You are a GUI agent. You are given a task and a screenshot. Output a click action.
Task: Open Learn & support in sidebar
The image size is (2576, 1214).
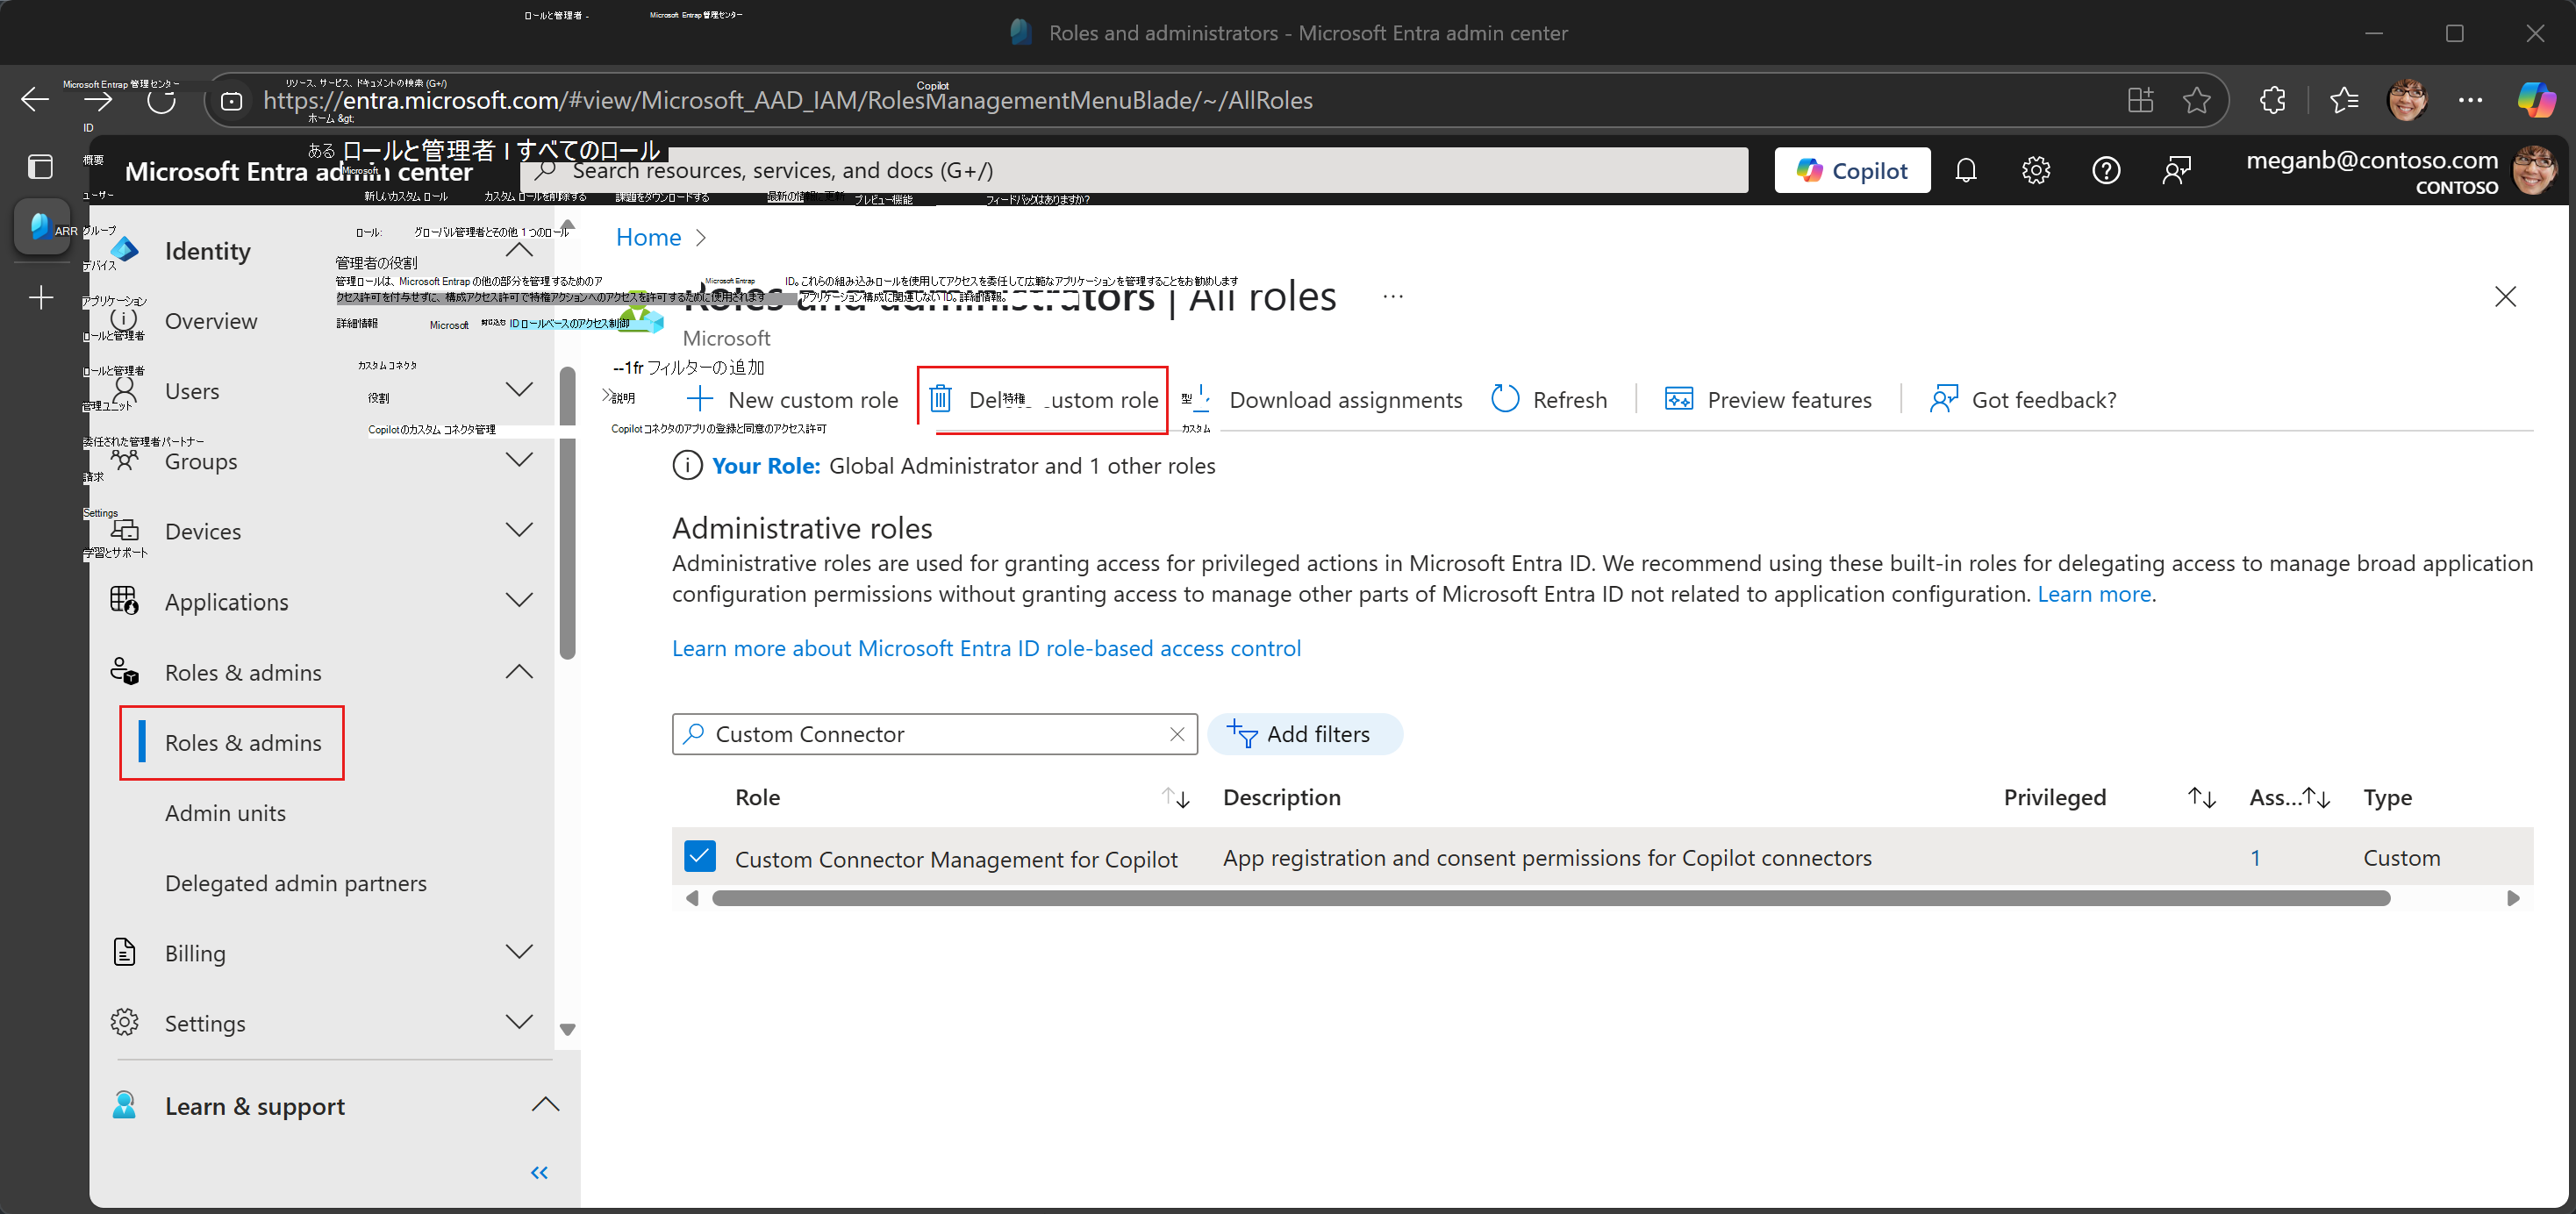click(x=255, y=1106)
